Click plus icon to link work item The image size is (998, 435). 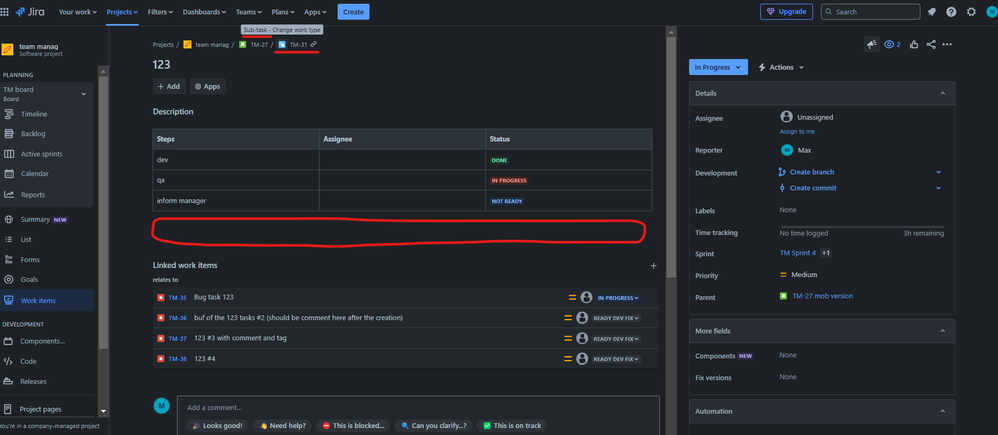click(653, 266)
